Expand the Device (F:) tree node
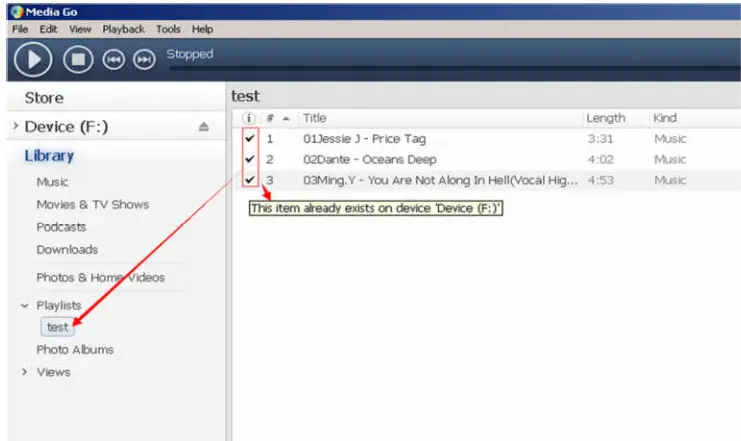 (x=16, y=126)
